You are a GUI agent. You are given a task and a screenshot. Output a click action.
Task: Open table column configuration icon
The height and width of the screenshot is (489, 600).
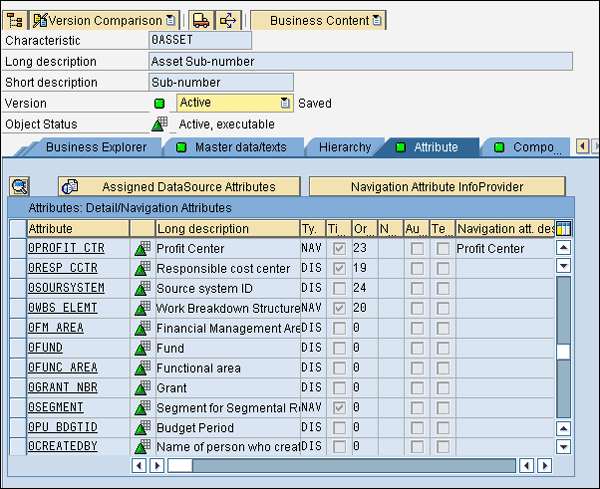[564, 229]
